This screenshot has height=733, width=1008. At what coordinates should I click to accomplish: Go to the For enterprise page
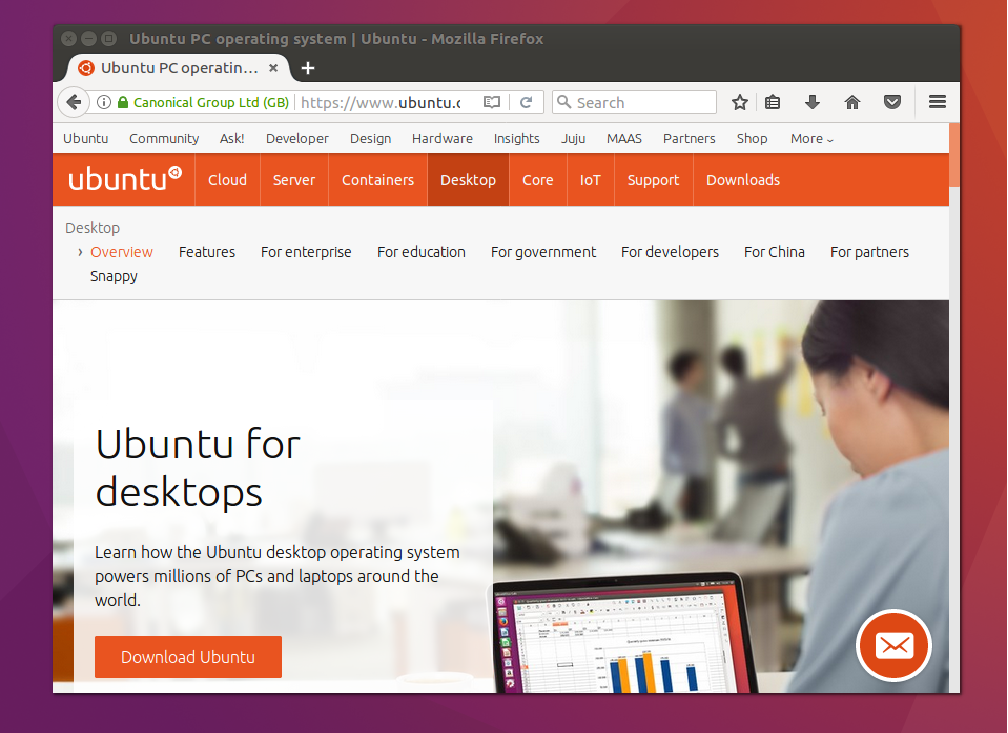(306, 252)
